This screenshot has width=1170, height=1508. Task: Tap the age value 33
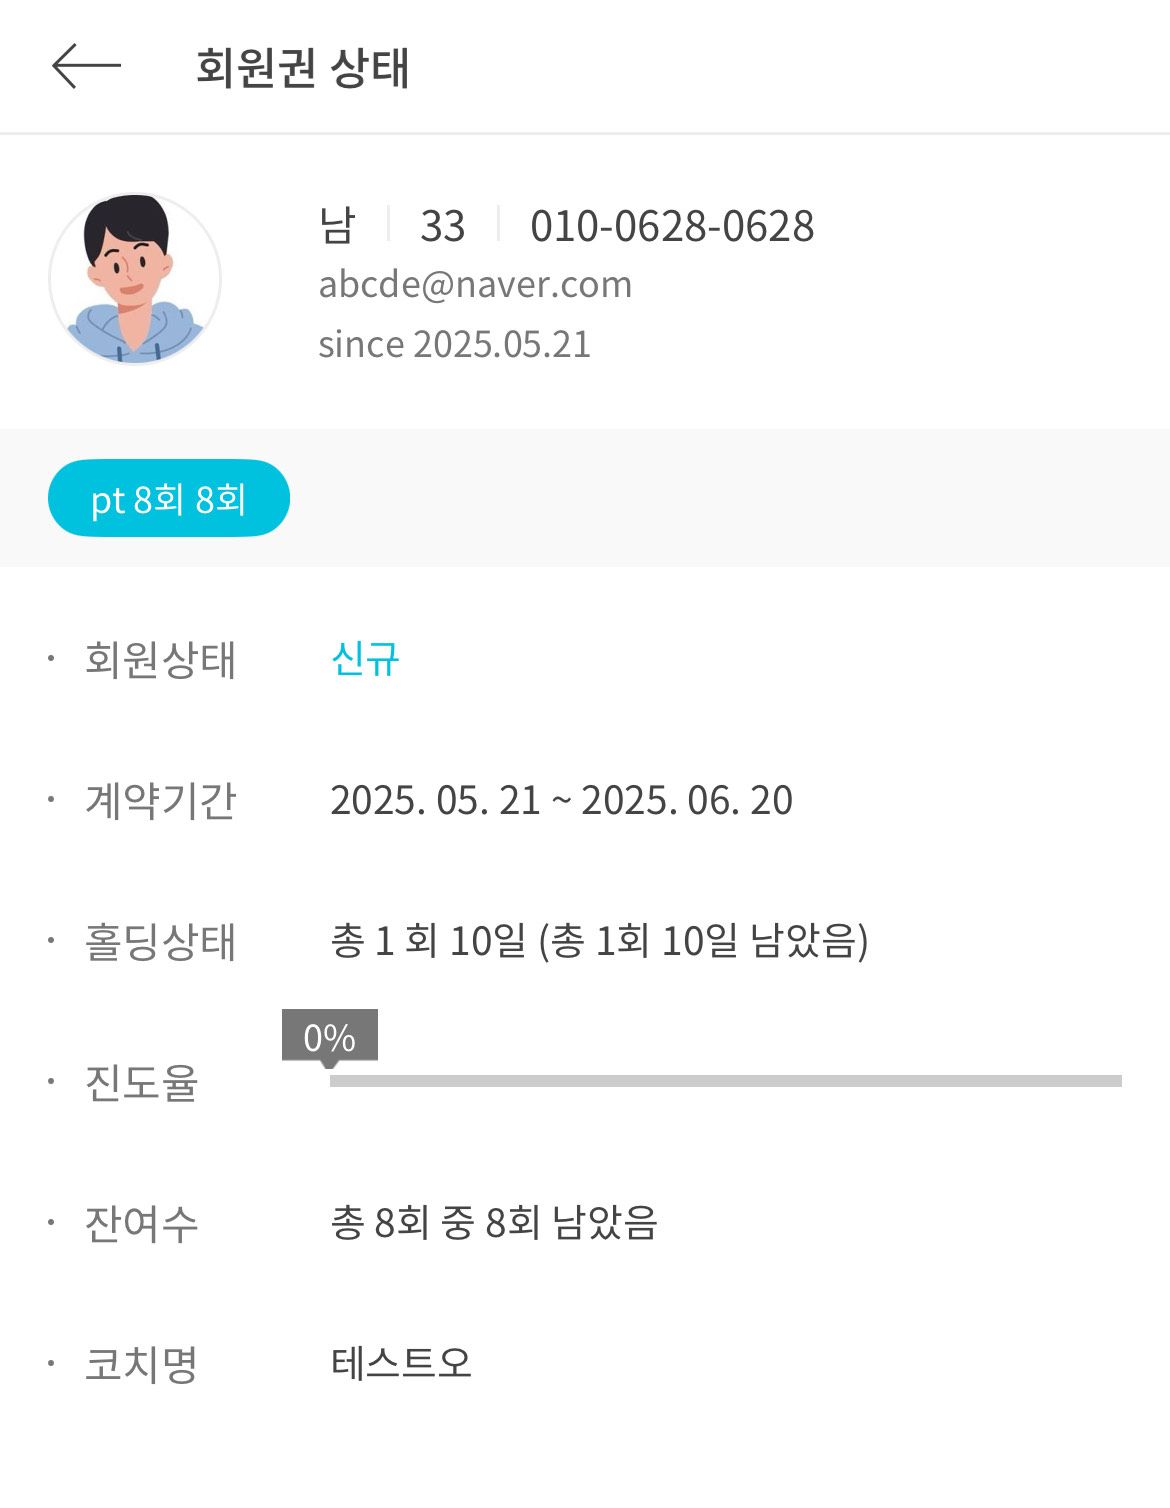443,226
